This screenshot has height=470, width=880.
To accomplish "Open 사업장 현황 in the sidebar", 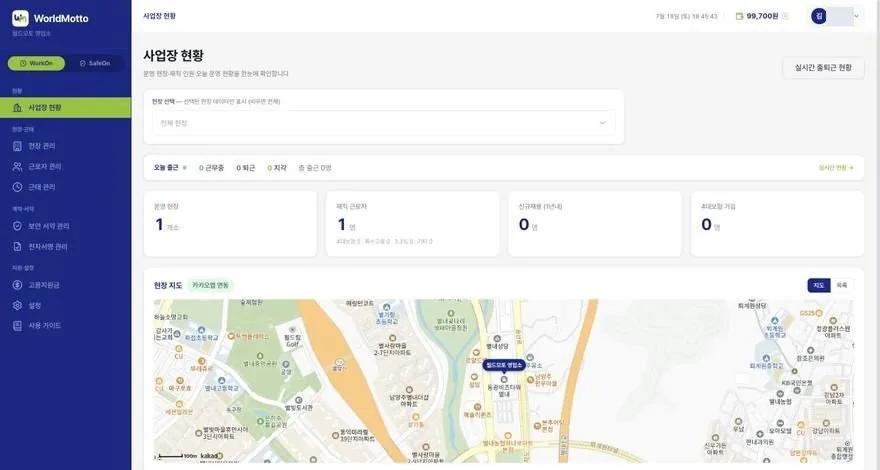I will (65, 107).
